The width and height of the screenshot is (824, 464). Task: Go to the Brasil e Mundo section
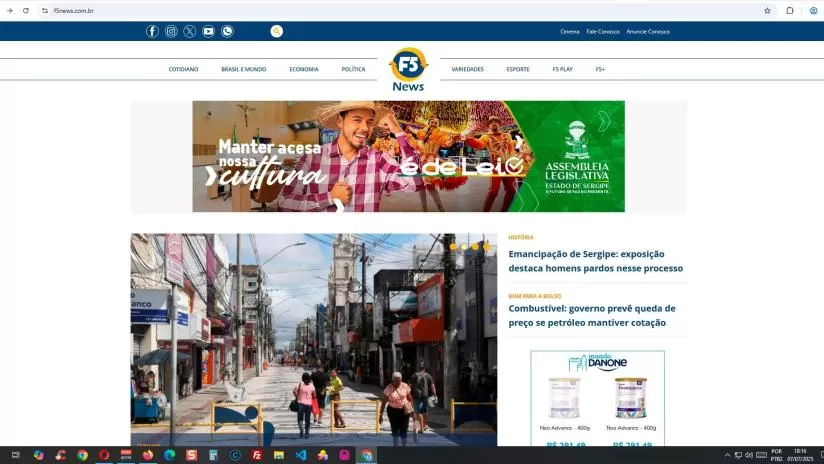point(244,69)
